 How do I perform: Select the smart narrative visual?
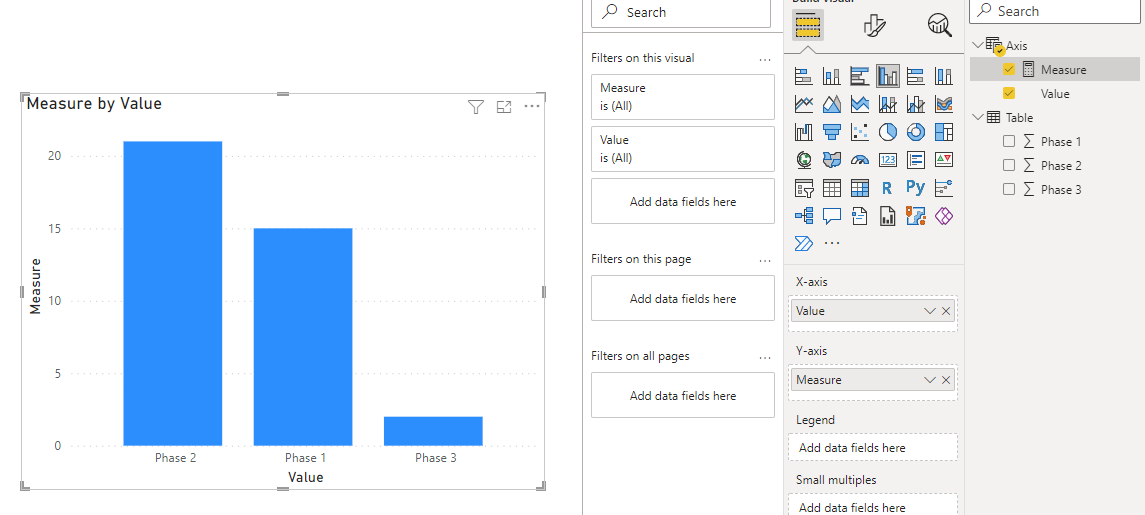click(x=859, y=216)
